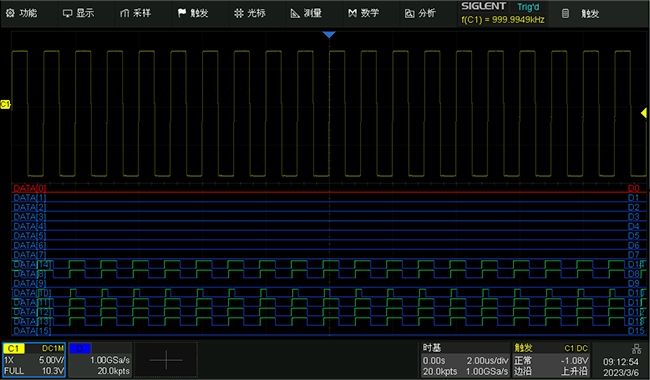Click the 09:12:54 clock display
650x380 pixels.
[x=621, y=362]
